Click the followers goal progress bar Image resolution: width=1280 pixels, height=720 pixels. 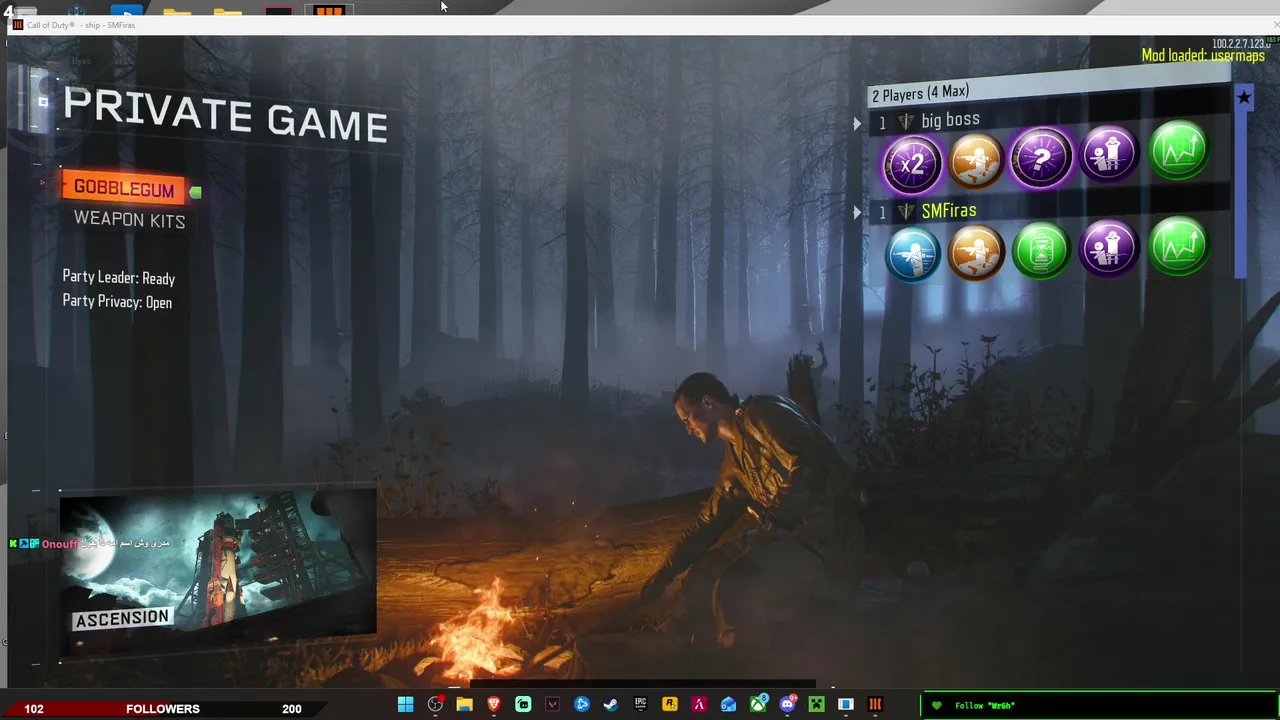(164, 708)
